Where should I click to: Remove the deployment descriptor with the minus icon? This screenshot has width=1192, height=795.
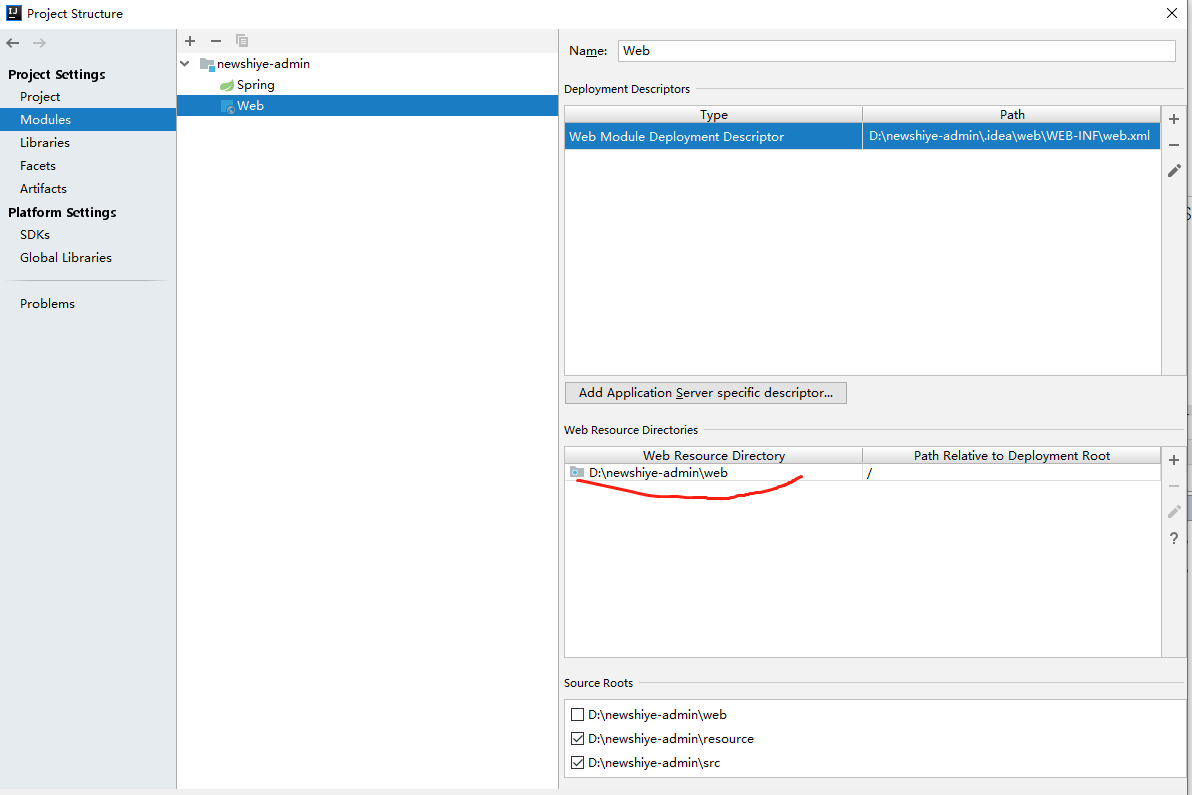tap(1174, 145)
